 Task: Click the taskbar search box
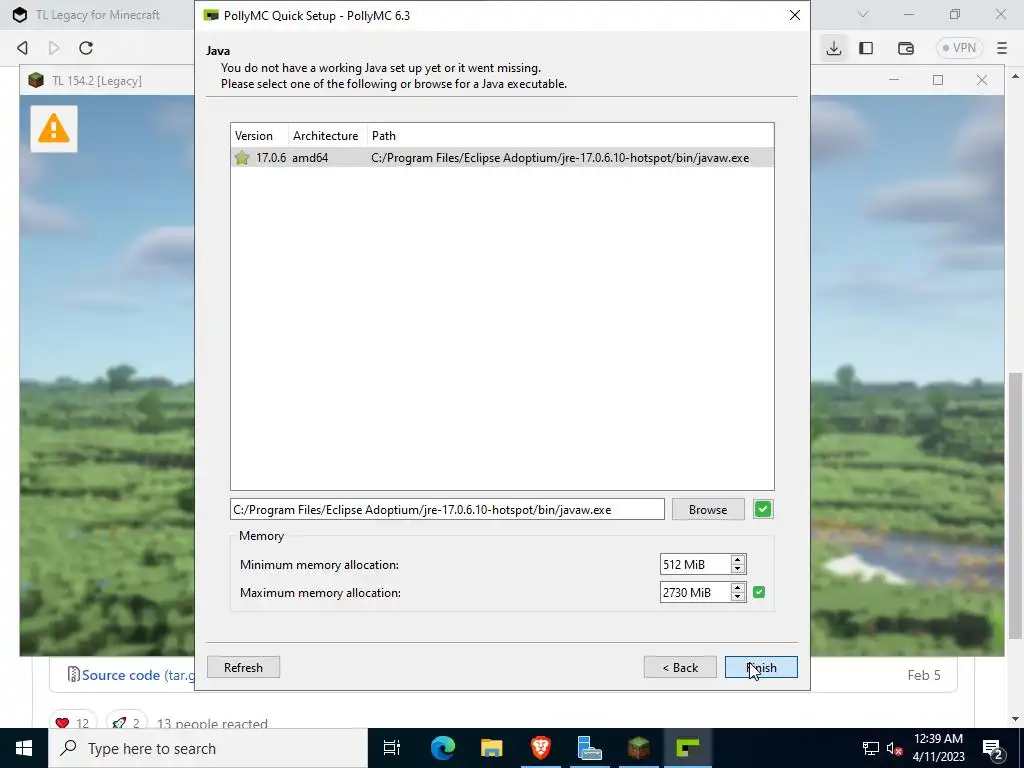pos(208,748)
